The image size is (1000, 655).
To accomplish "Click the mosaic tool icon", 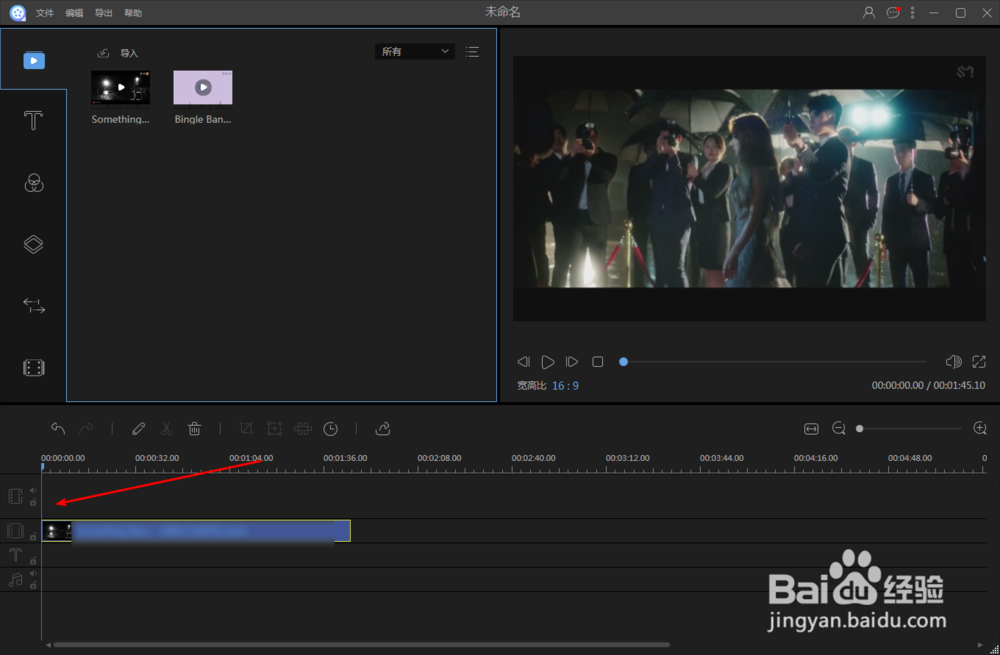I will [x=302, y=429].
